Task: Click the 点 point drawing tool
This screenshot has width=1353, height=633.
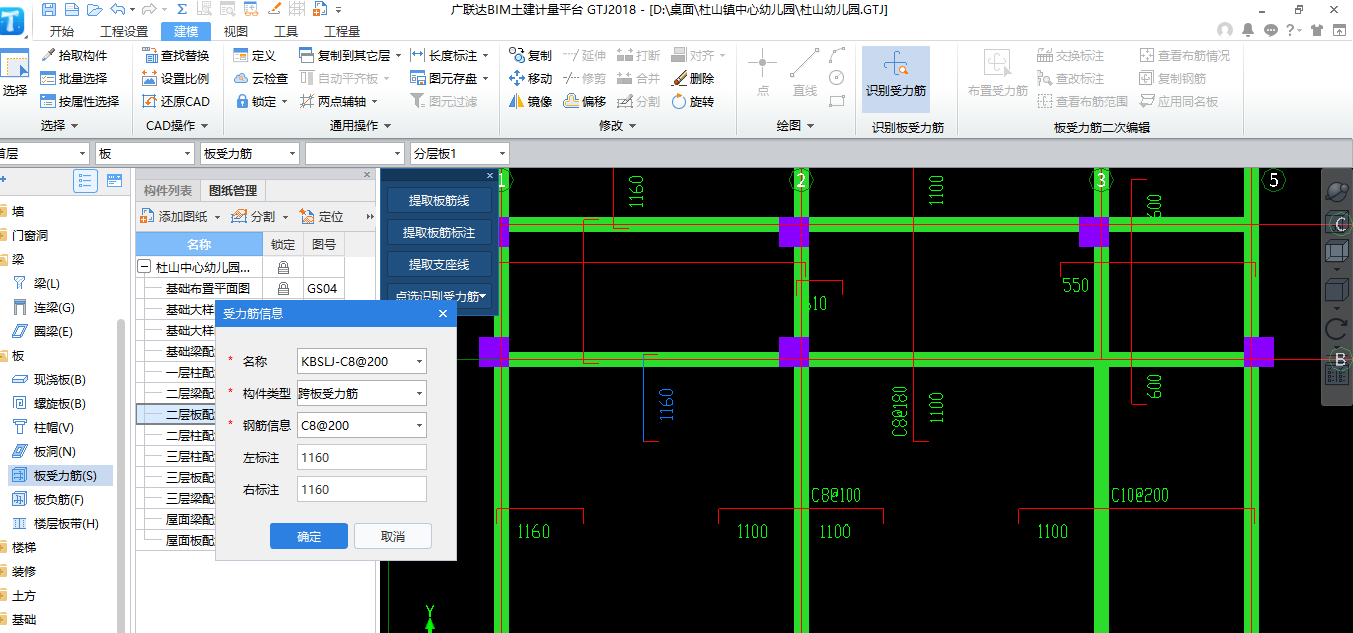Action: (x=763, y=74)
